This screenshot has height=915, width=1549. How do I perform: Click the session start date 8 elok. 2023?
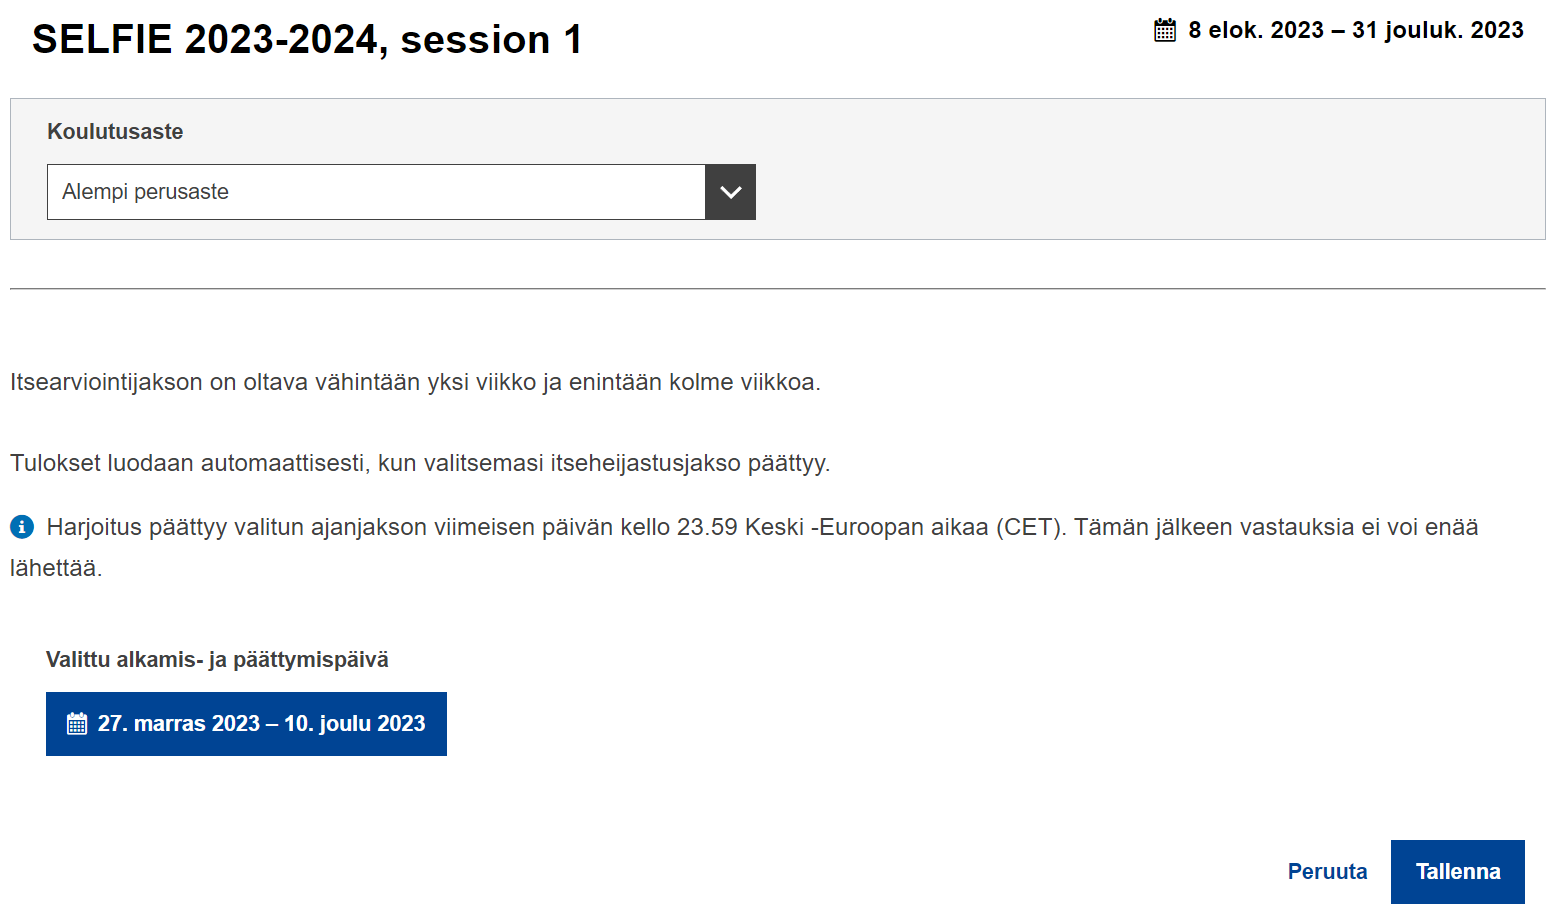tap(1256, 30)
